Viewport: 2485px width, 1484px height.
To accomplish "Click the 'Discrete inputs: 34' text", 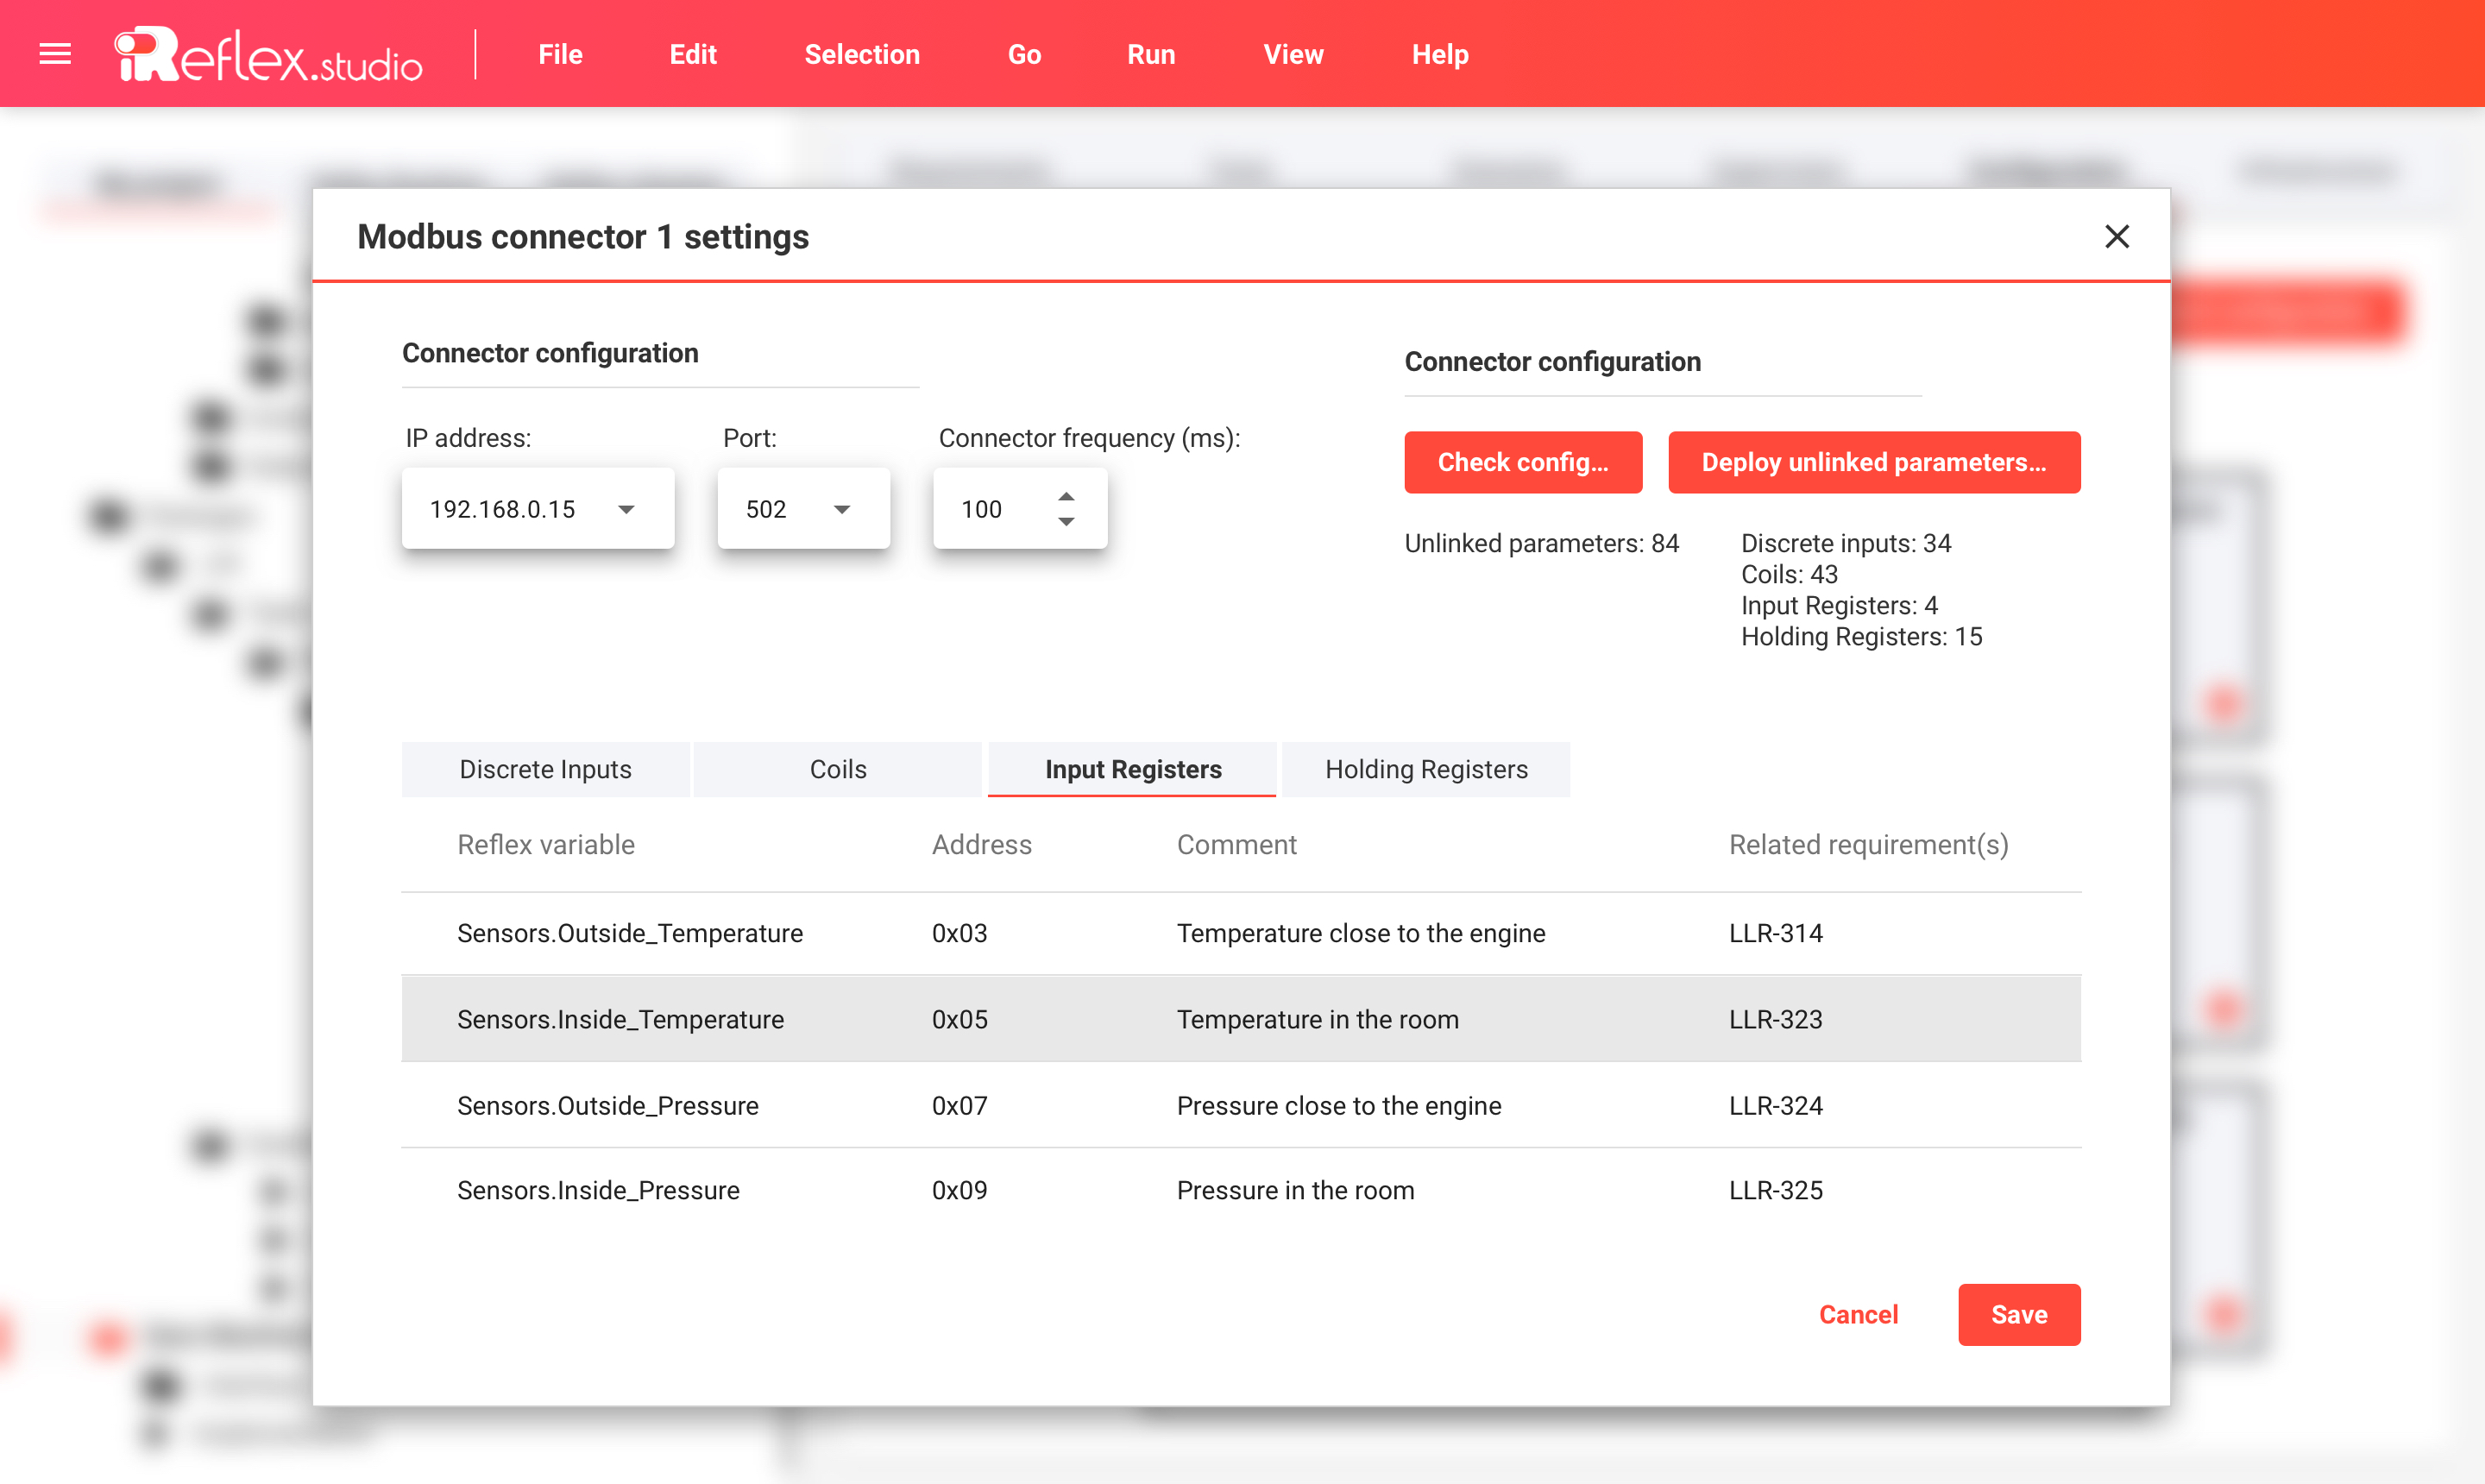I will click(x=1845, y=543).
